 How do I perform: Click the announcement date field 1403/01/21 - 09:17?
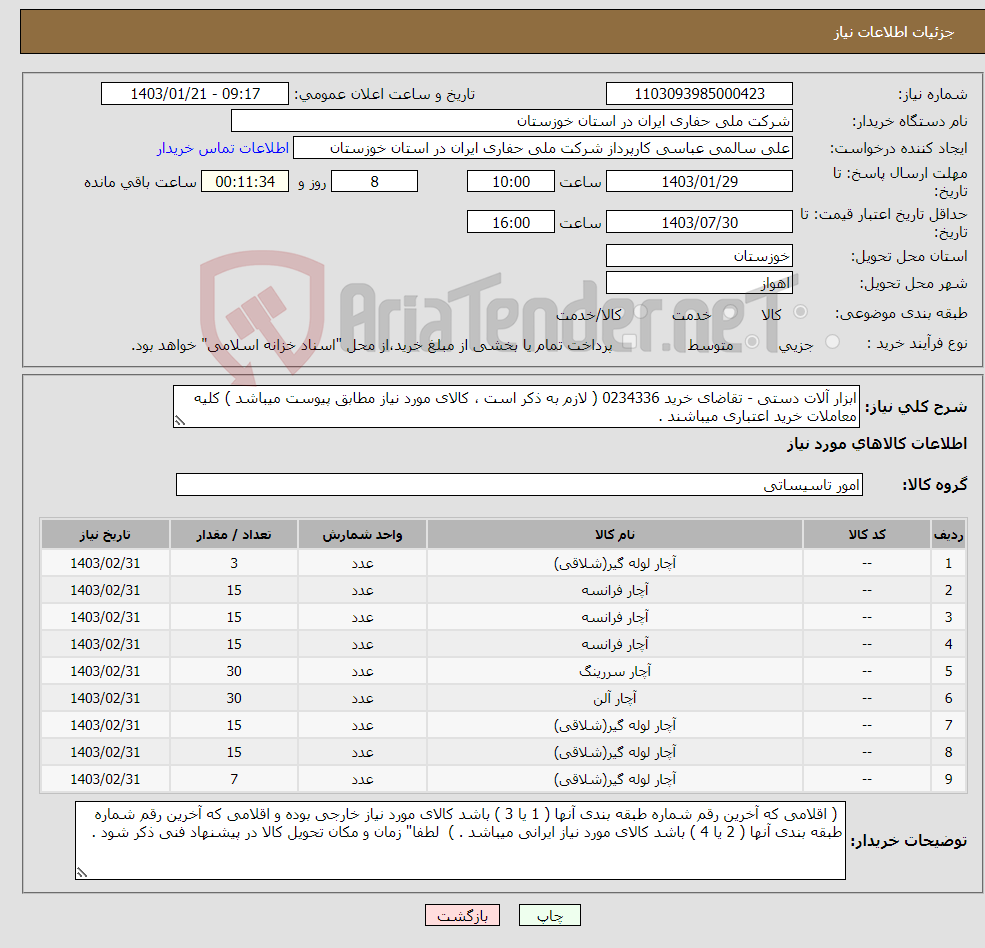click(195, 94)
